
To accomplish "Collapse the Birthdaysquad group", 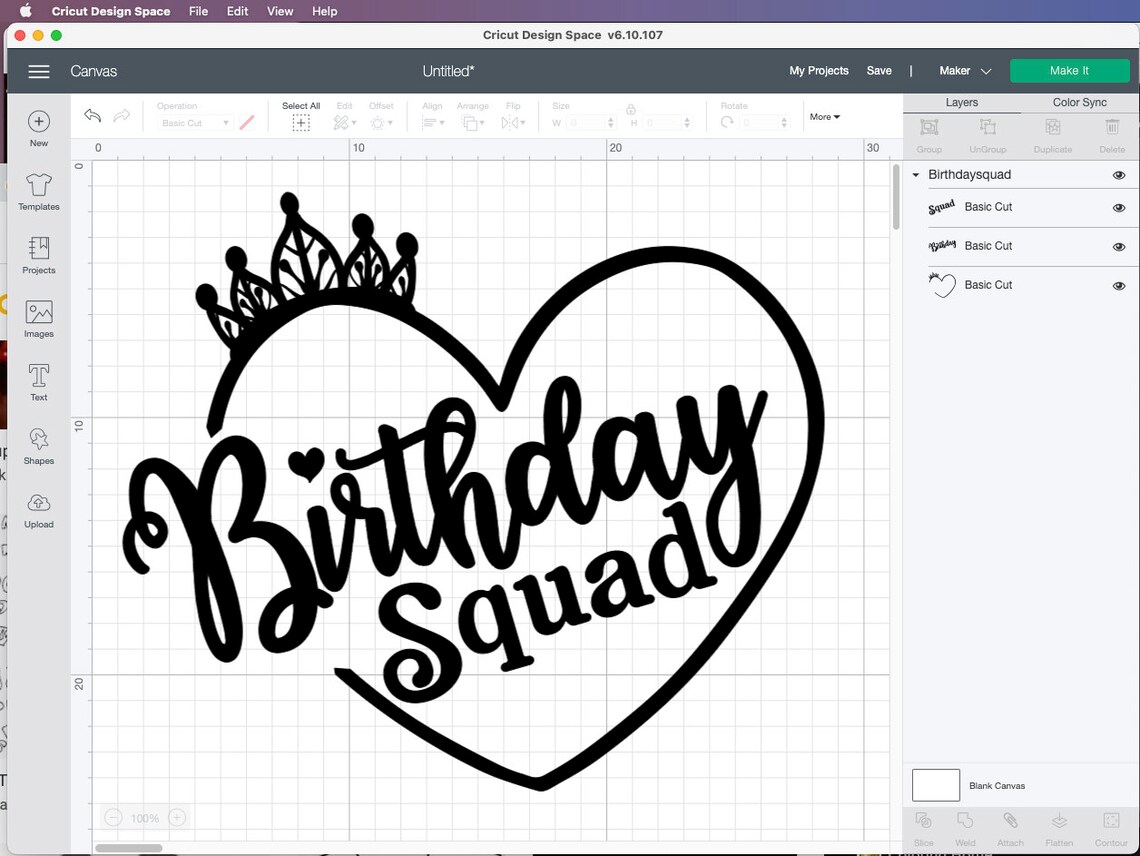I will click(915, 174).
